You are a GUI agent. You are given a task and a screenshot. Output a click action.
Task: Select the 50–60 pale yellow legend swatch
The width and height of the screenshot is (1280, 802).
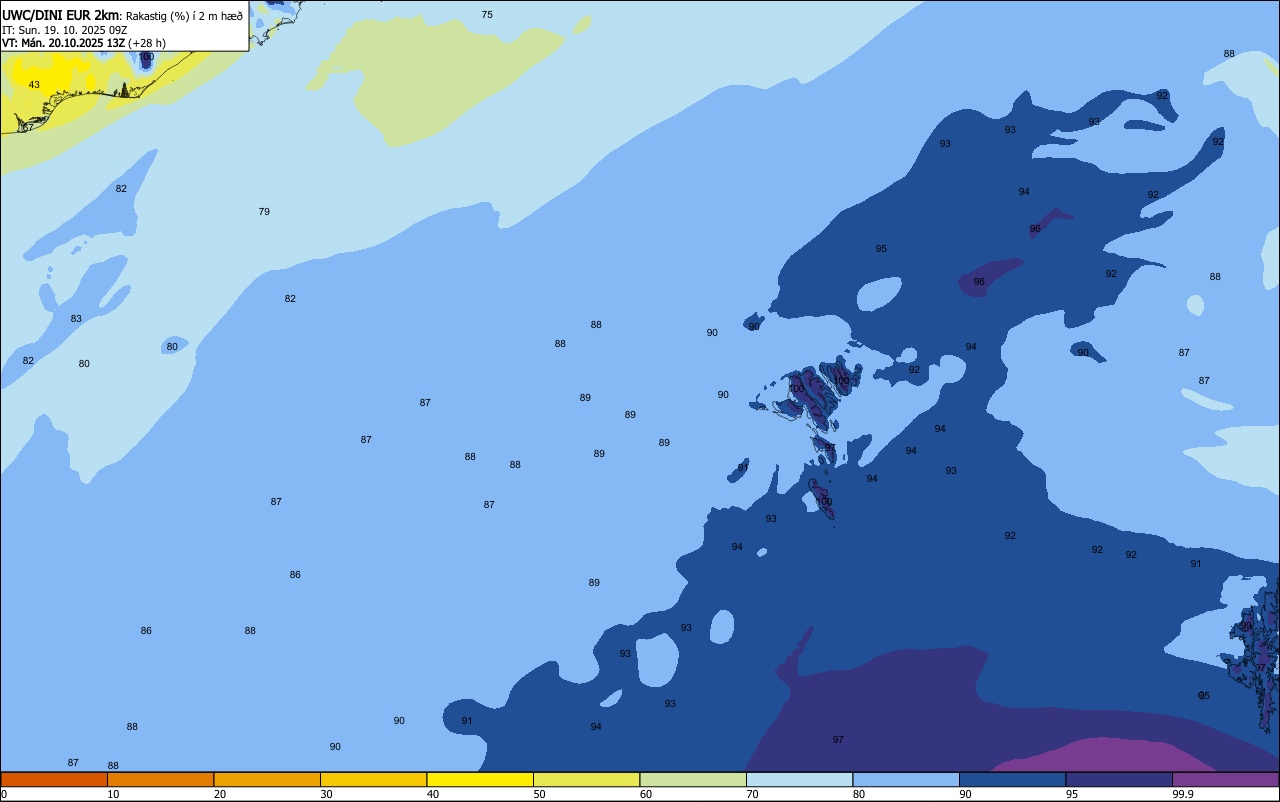point(587,779)
